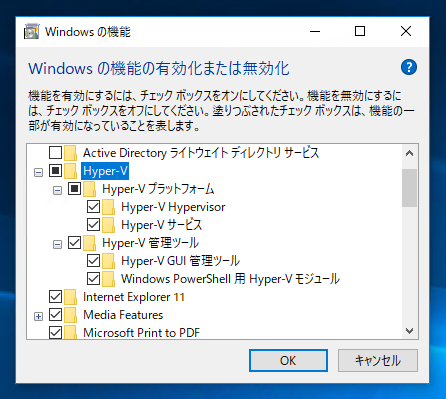Select Active Directory ライトウェイト ディレクトリ サービス label
The height and width of the screenshot is (399, 446).
(x=201, y=153)
